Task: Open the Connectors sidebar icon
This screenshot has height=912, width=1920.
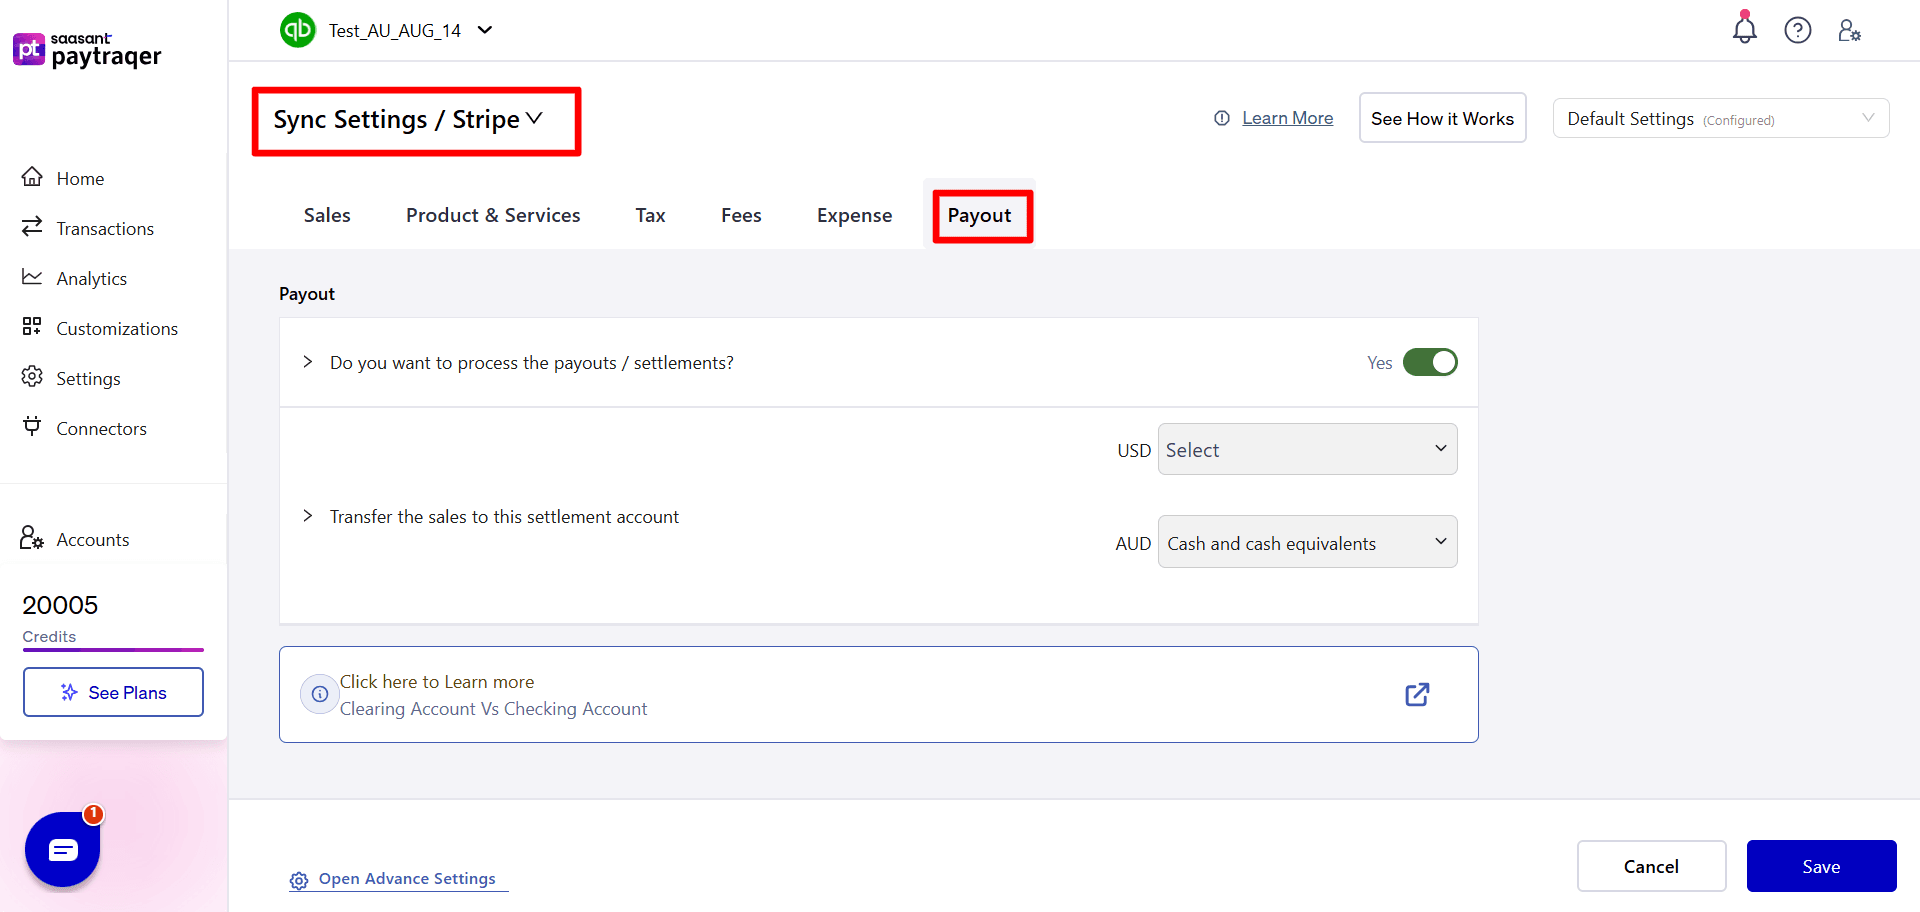Action: coord(33,427)
